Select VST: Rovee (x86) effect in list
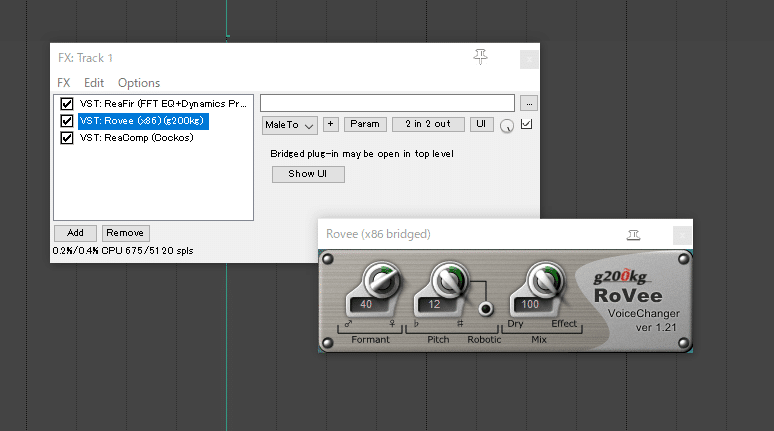This screenshot has height=431, width=774. (x=143, y=121)
